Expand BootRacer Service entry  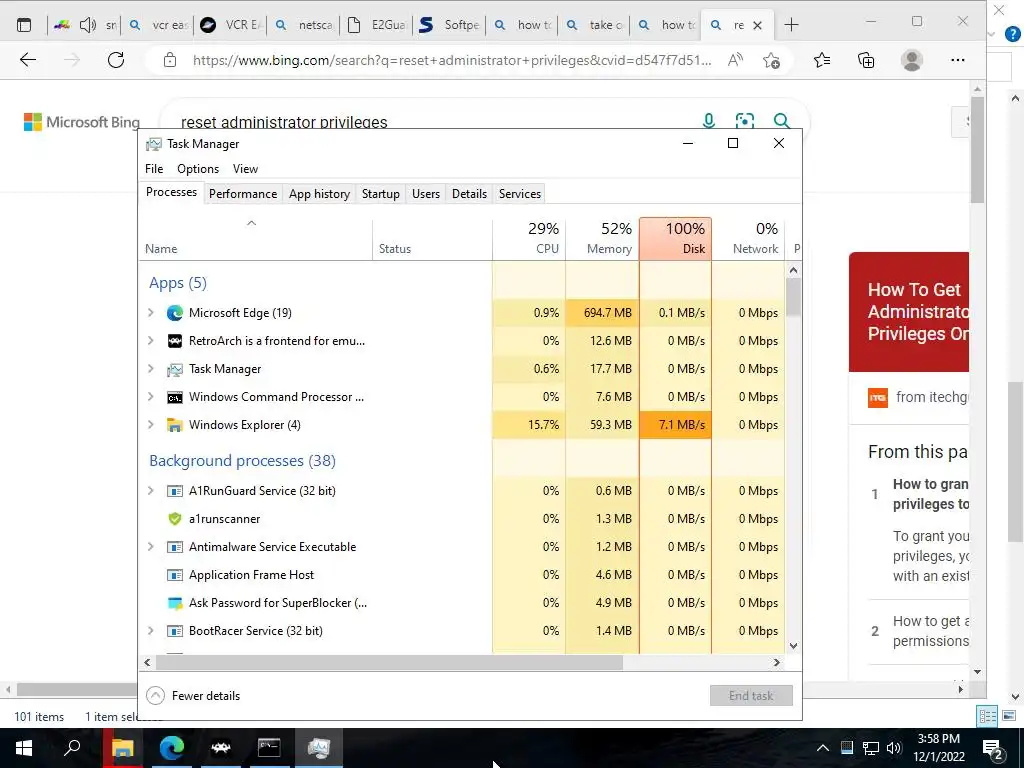click(151, 632)
